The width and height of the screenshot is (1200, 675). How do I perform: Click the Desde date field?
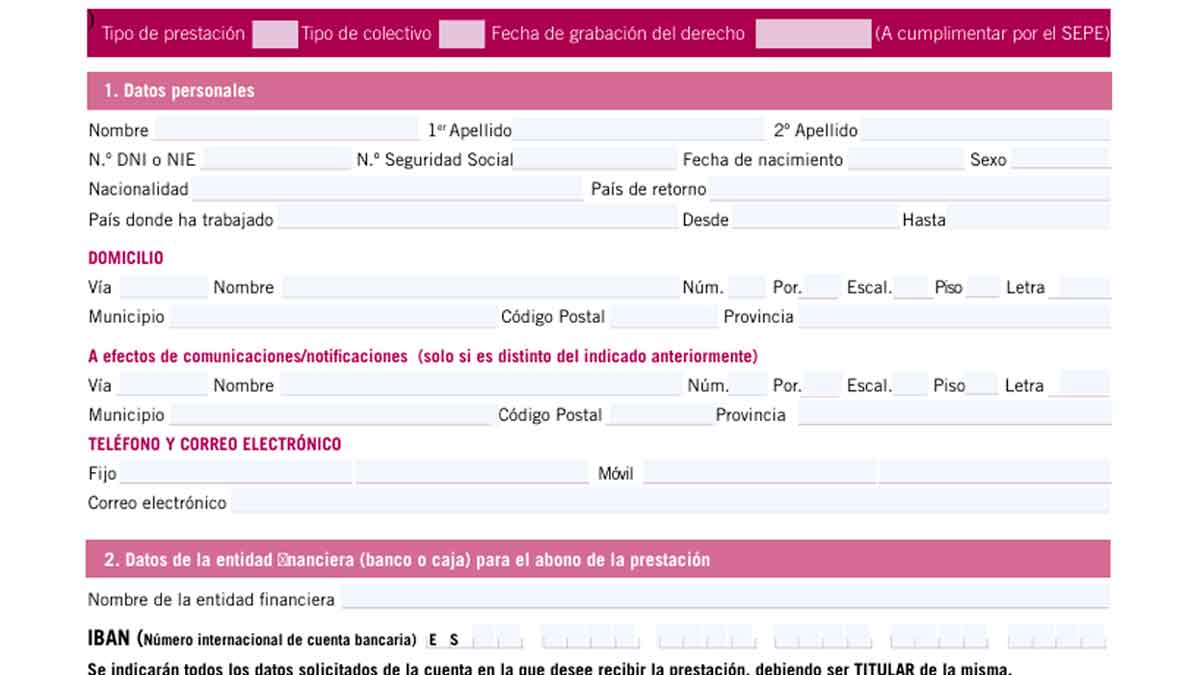(814, 219)
